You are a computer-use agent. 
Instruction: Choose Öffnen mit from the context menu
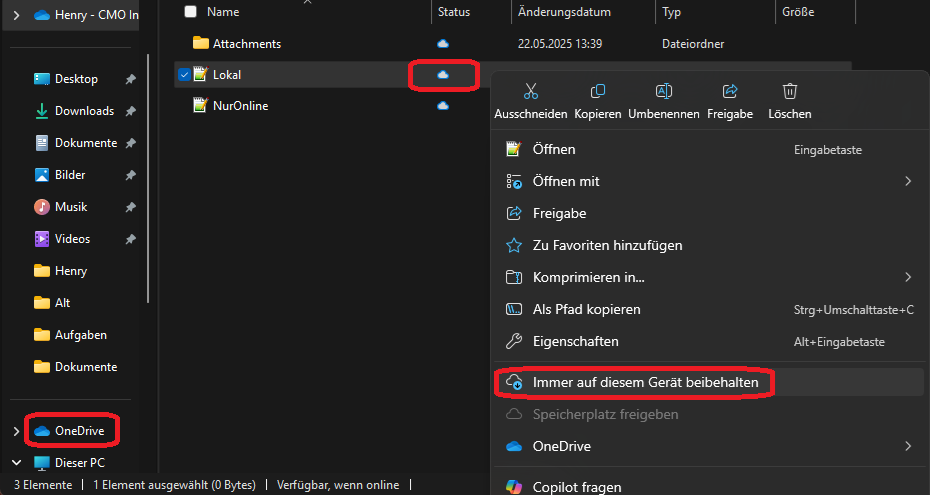[709, 181]
